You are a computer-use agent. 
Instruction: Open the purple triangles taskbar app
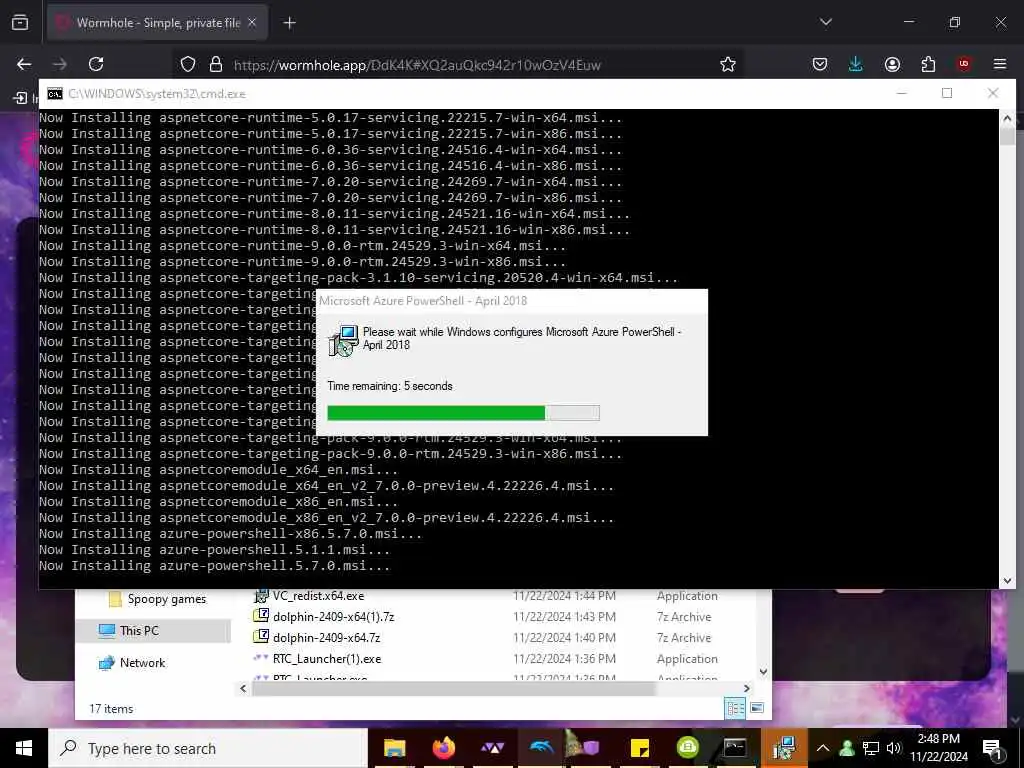[492, 748]
